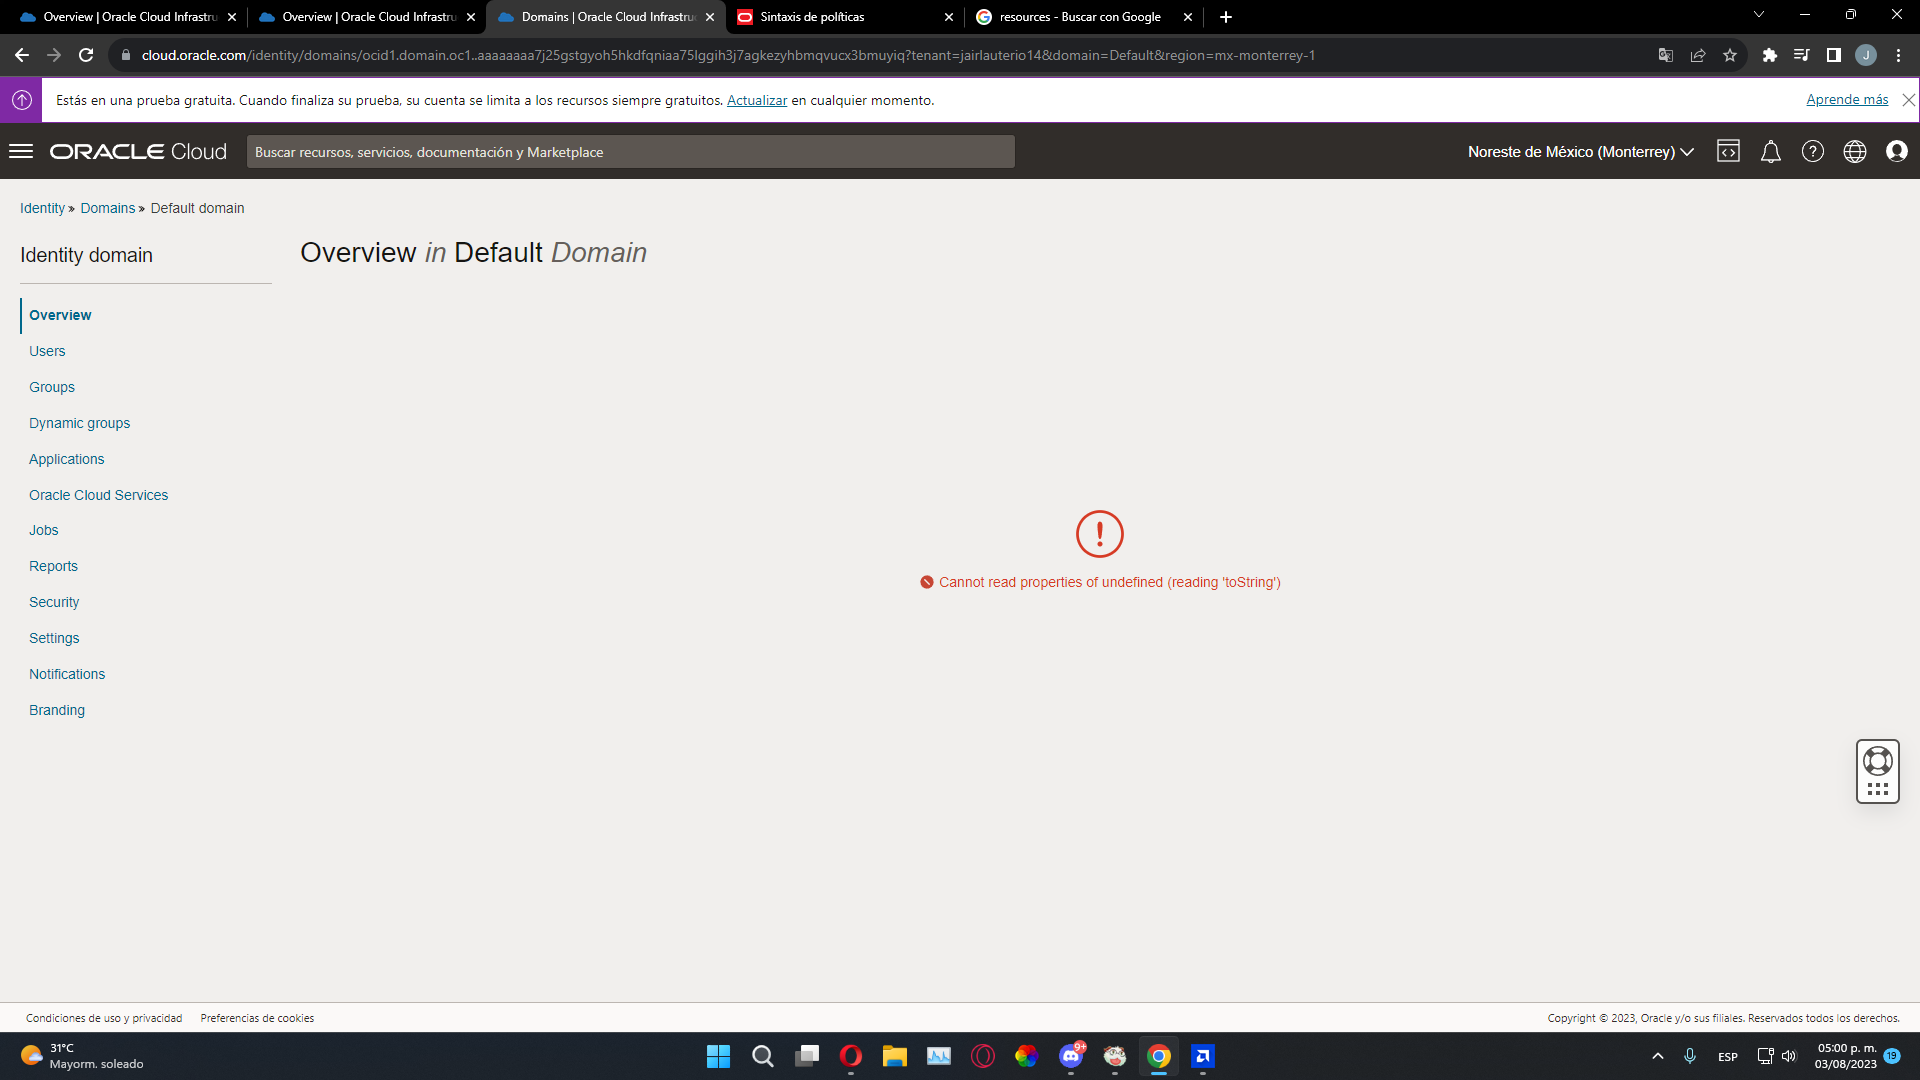Close the Domains Oracle Cloud tab

(x=710, y=17)
